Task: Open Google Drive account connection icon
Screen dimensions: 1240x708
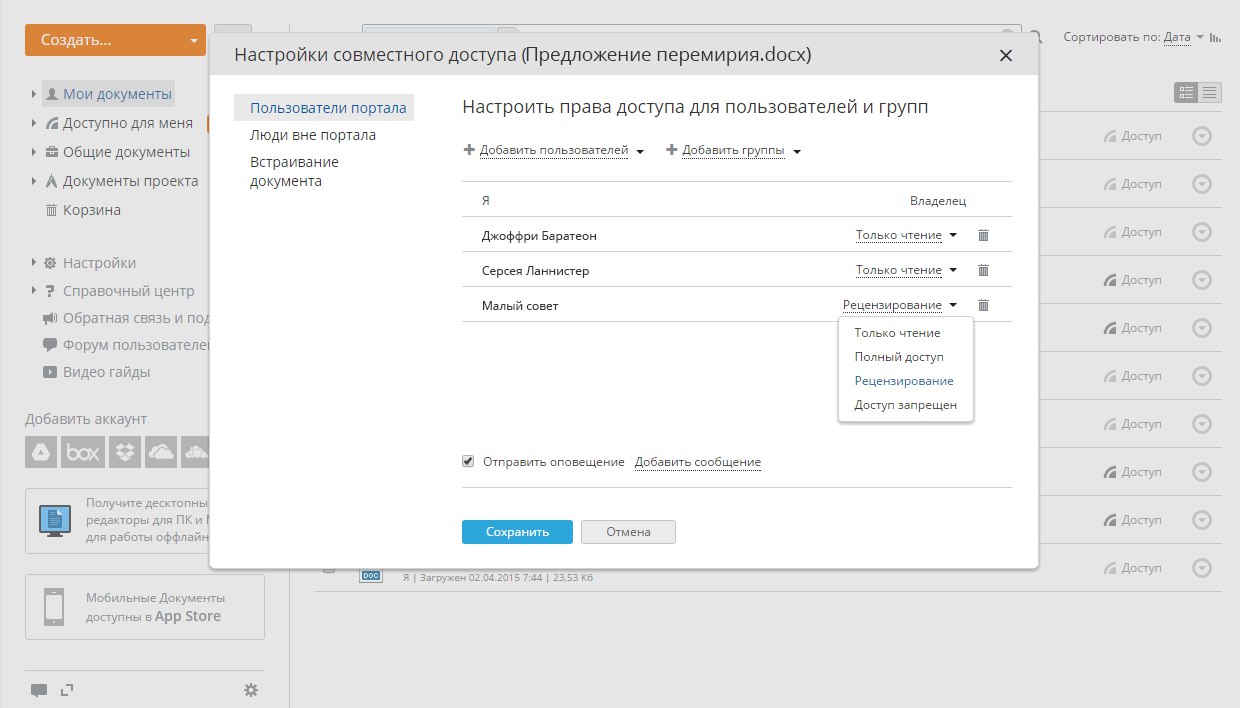Action: point(40,452)
